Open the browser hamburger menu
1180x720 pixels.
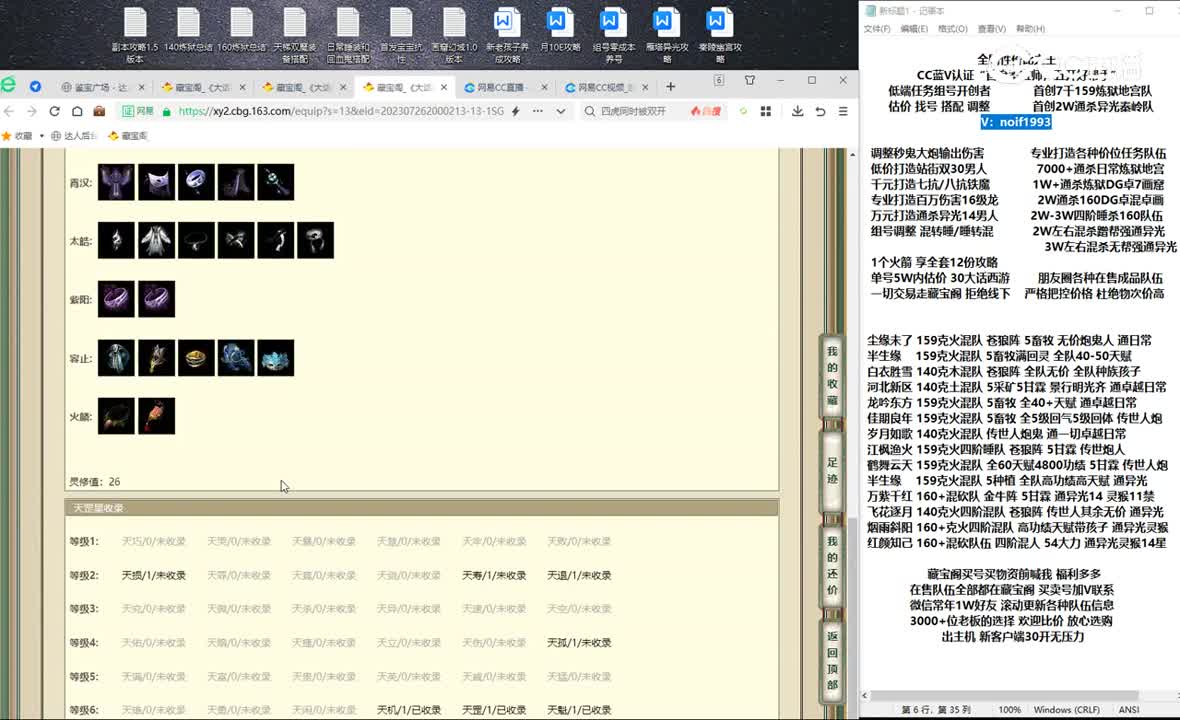[843, 111]
